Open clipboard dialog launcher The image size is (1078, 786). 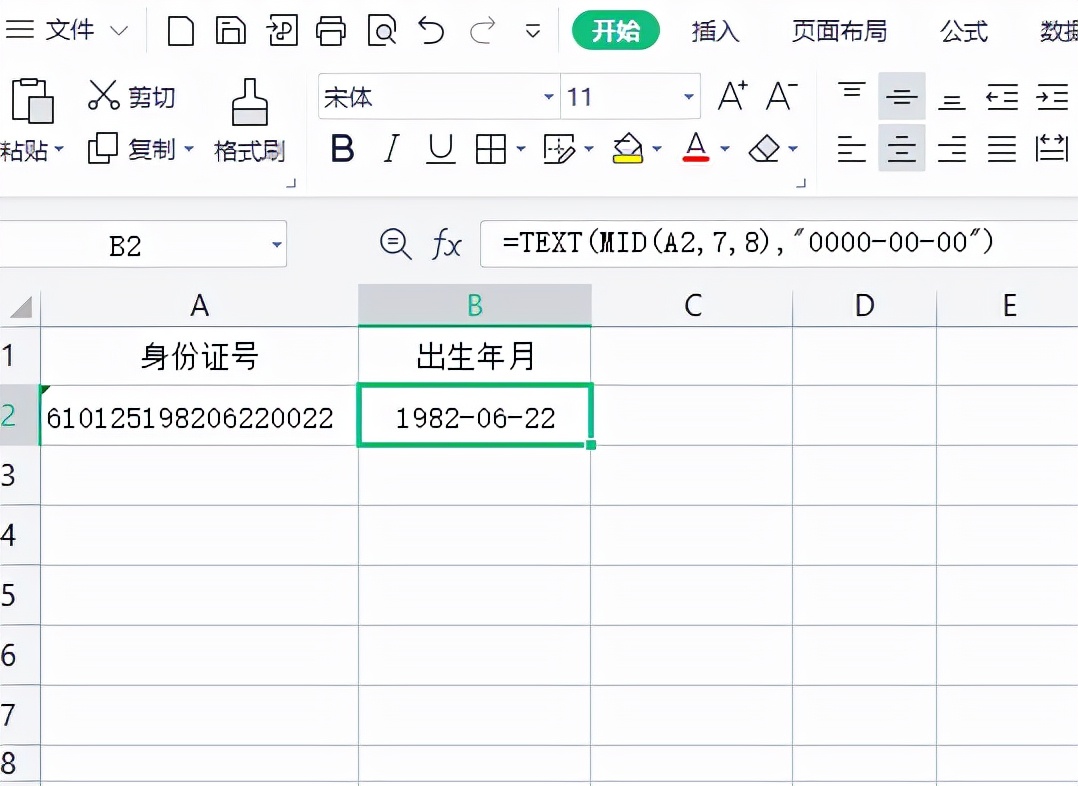291,183
